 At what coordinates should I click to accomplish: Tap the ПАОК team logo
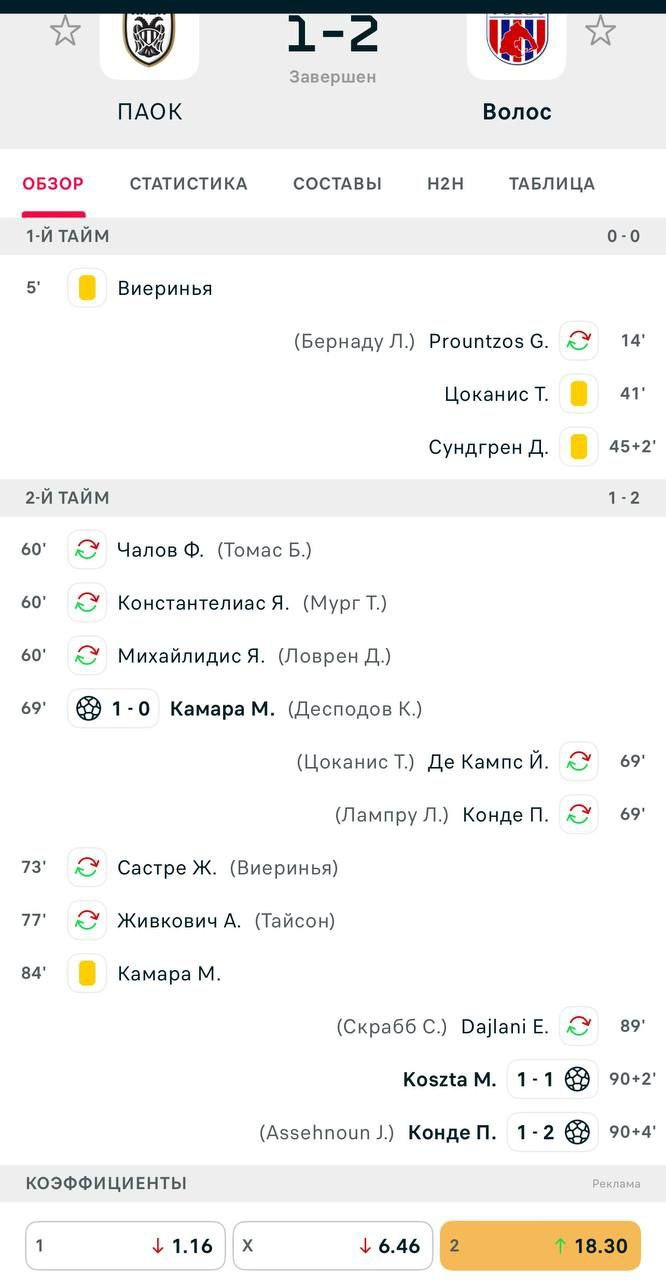tap(149, 38)
